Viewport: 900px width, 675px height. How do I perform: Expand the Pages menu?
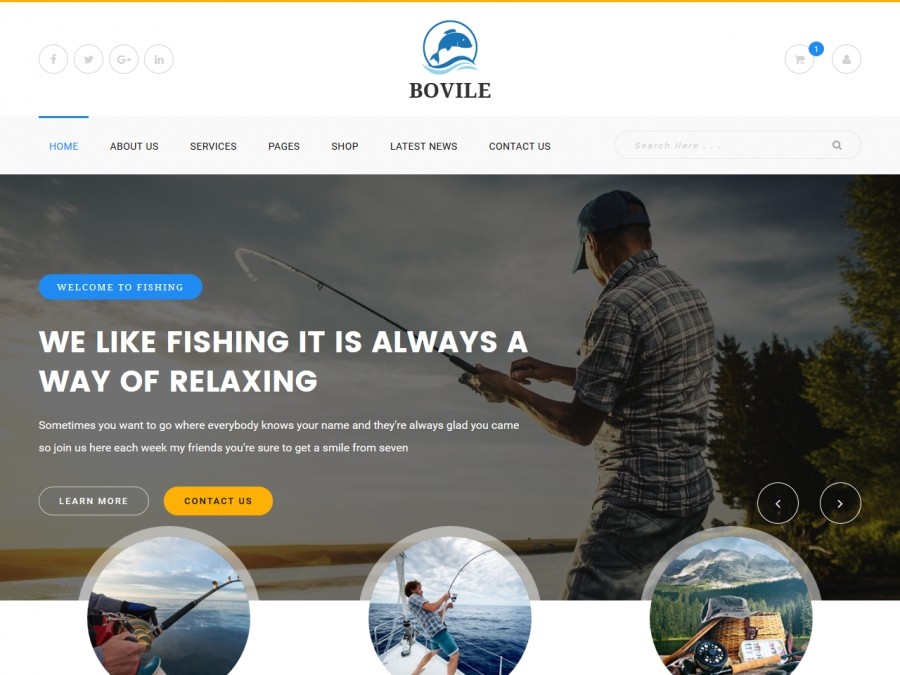pos(284,146)
